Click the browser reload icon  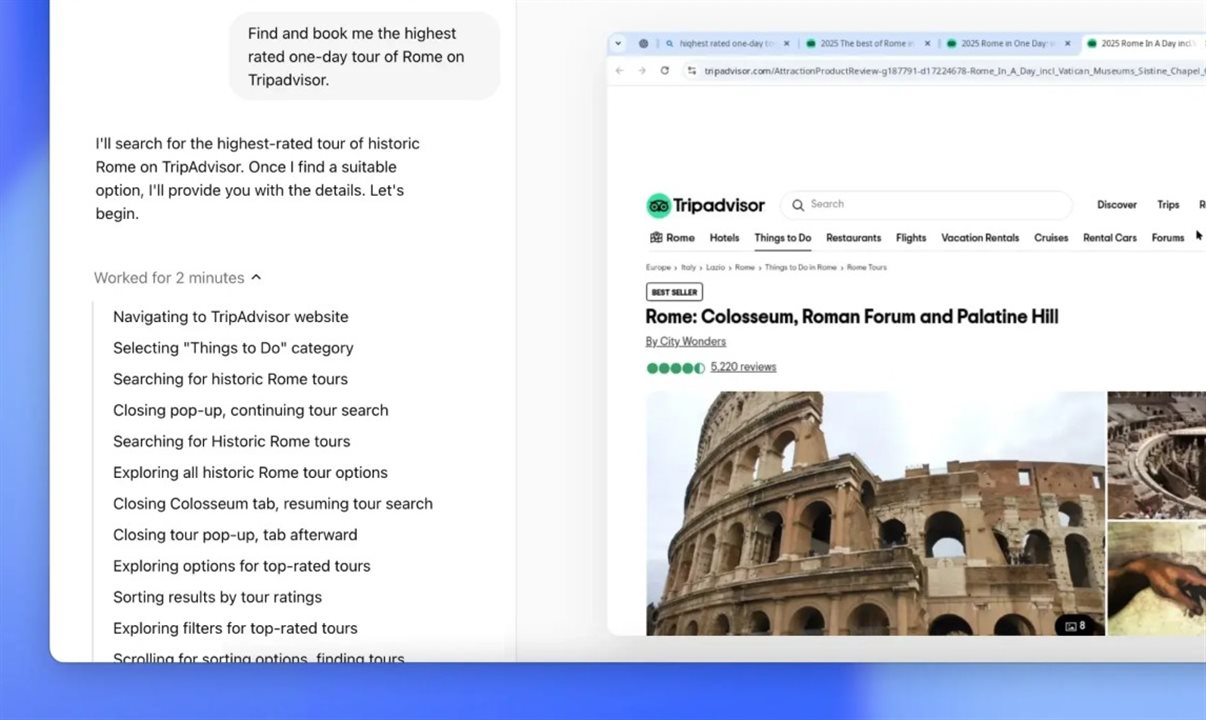(663, 70)
